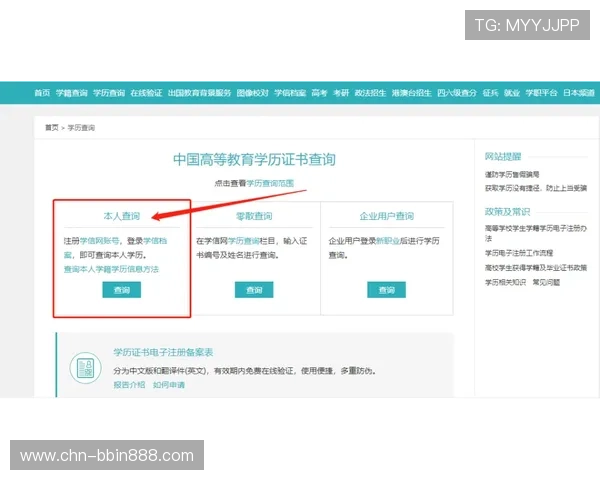Open 政法招生 in the navigation bar
The image size is (600, 480).
370,93
